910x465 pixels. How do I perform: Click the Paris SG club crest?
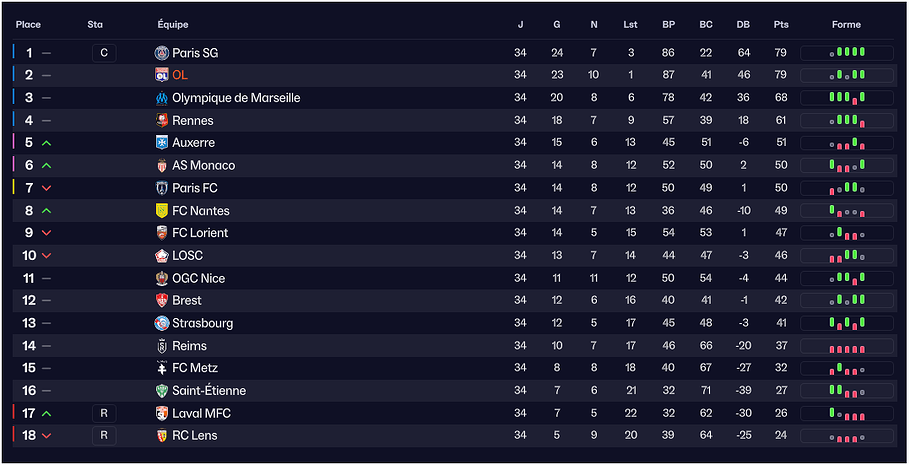pyautogui.click(x=162, y=53)
